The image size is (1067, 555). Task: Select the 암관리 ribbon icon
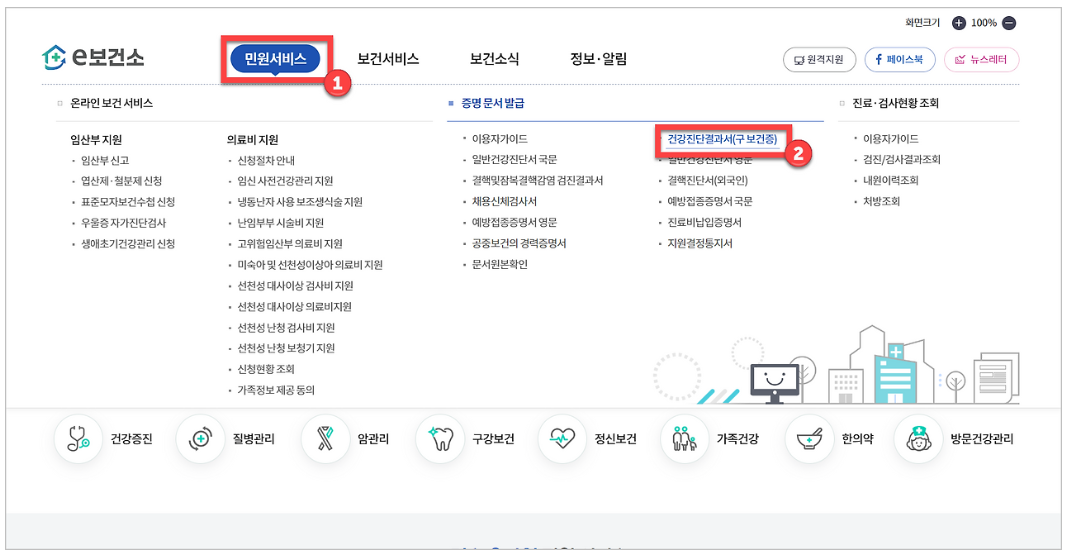click(326, 439)
